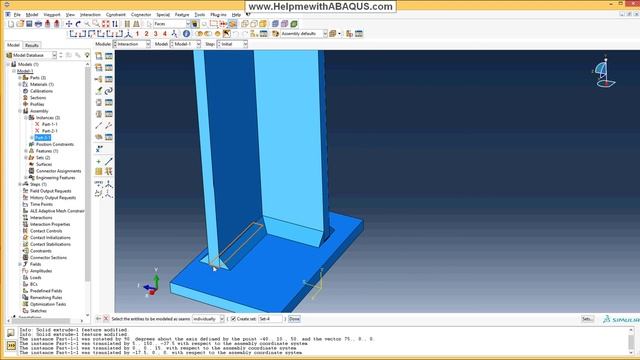Viewport: 640px width, 360px height.
Task: Open the File menu
Action: point(17,15)
